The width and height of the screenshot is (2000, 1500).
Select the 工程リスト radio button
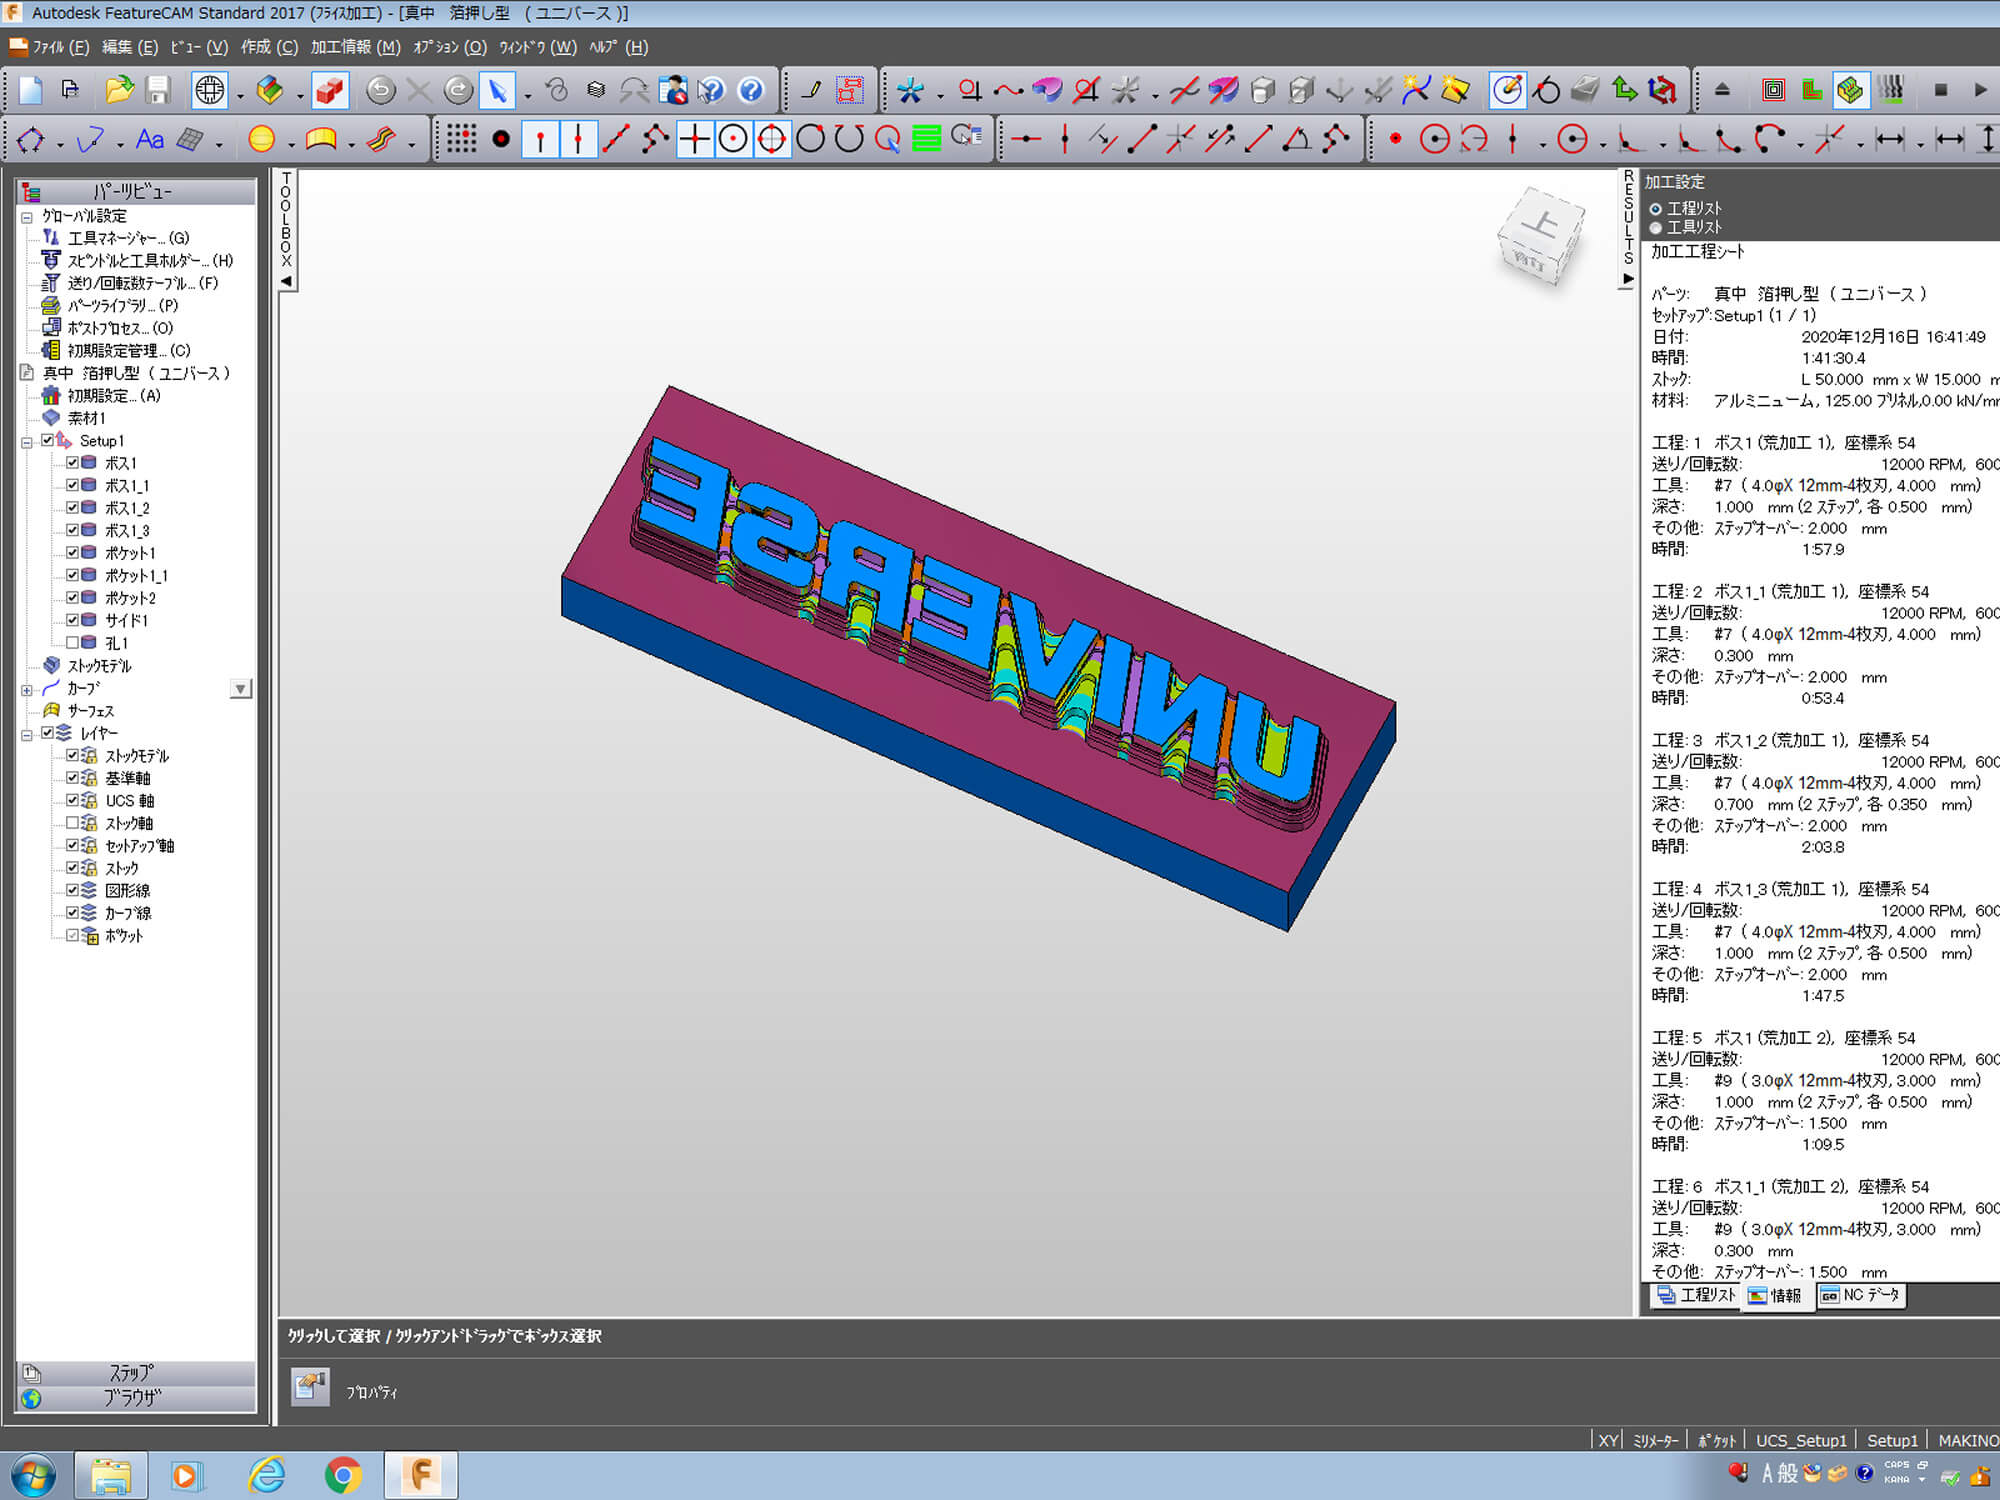coord(1656,209)
